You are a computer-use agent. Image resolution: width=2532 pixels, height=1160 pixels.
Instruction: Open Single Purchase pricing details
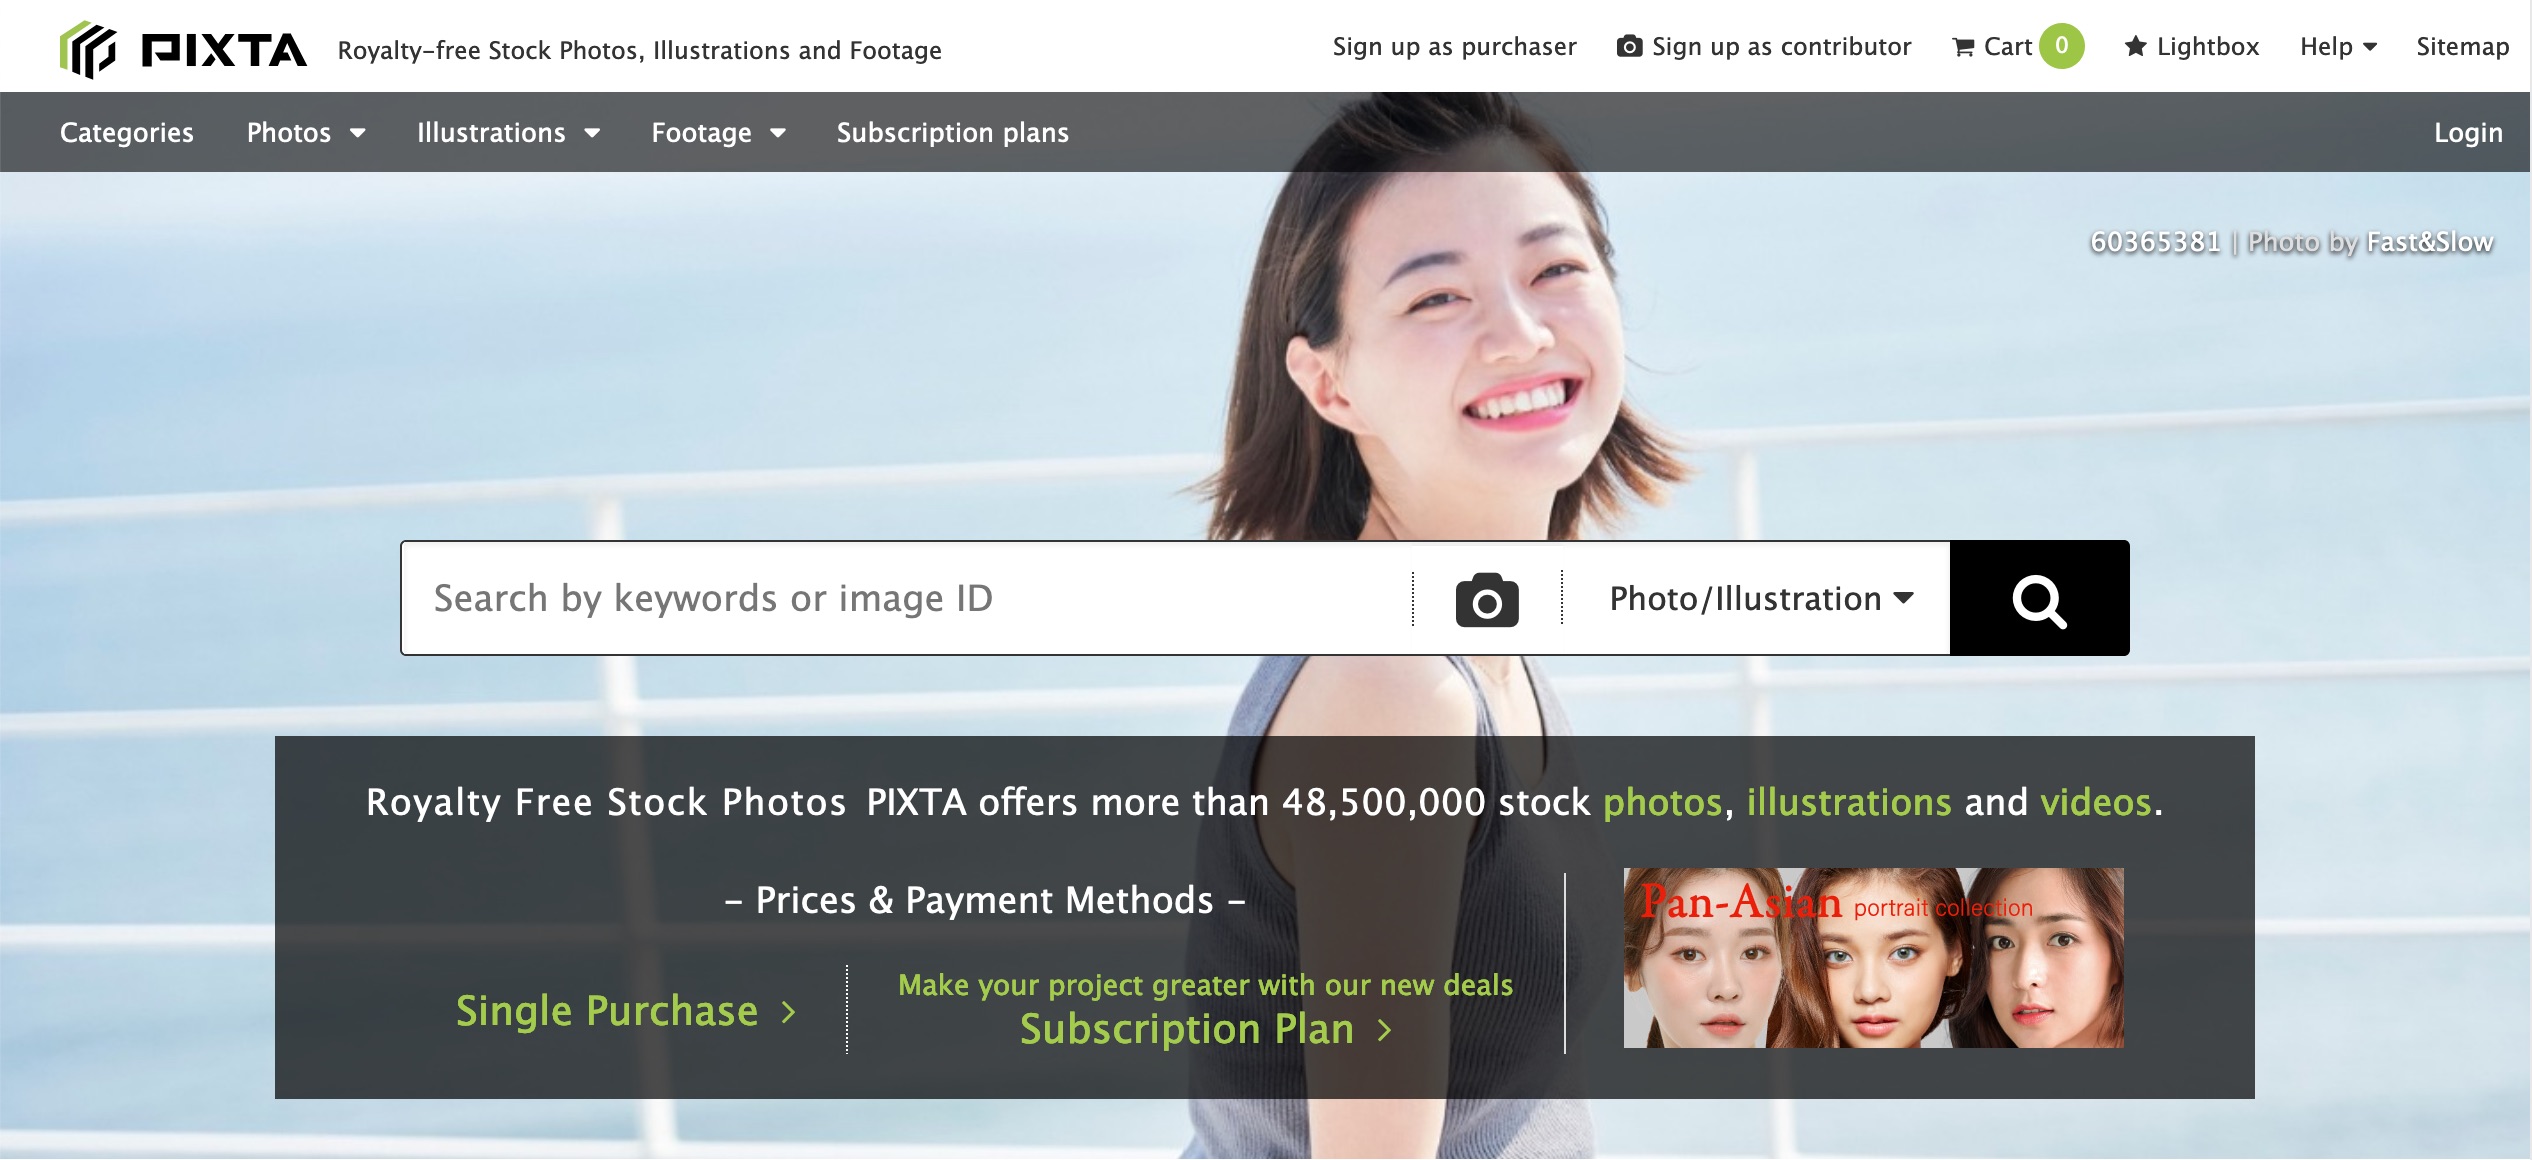tap(625, 1010)
